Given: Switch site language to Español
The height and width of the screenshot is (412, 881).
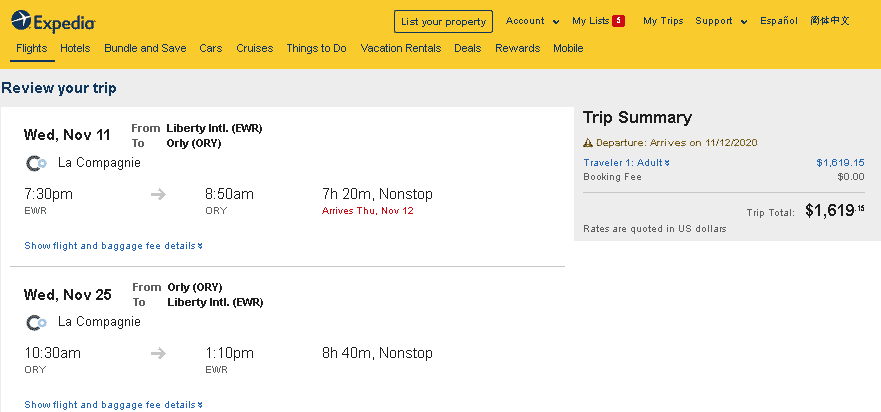Looking at the screenshot, I should click(x=779, y=21).
